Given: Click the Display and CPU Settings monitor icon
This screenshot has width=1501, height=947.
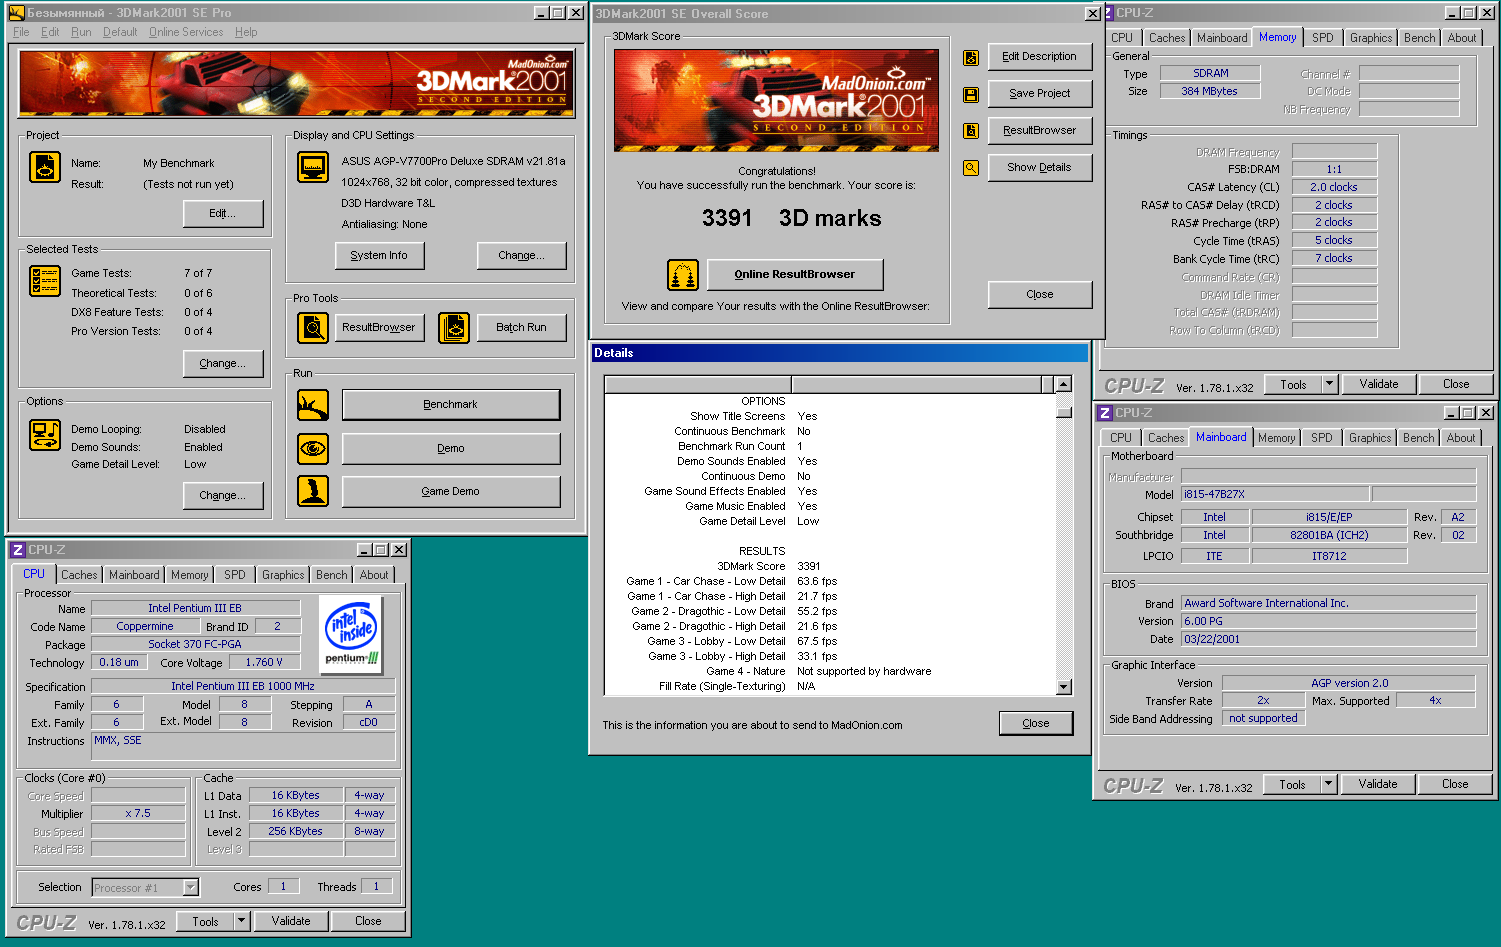Looking at the screenshot, I should point(313,167).
